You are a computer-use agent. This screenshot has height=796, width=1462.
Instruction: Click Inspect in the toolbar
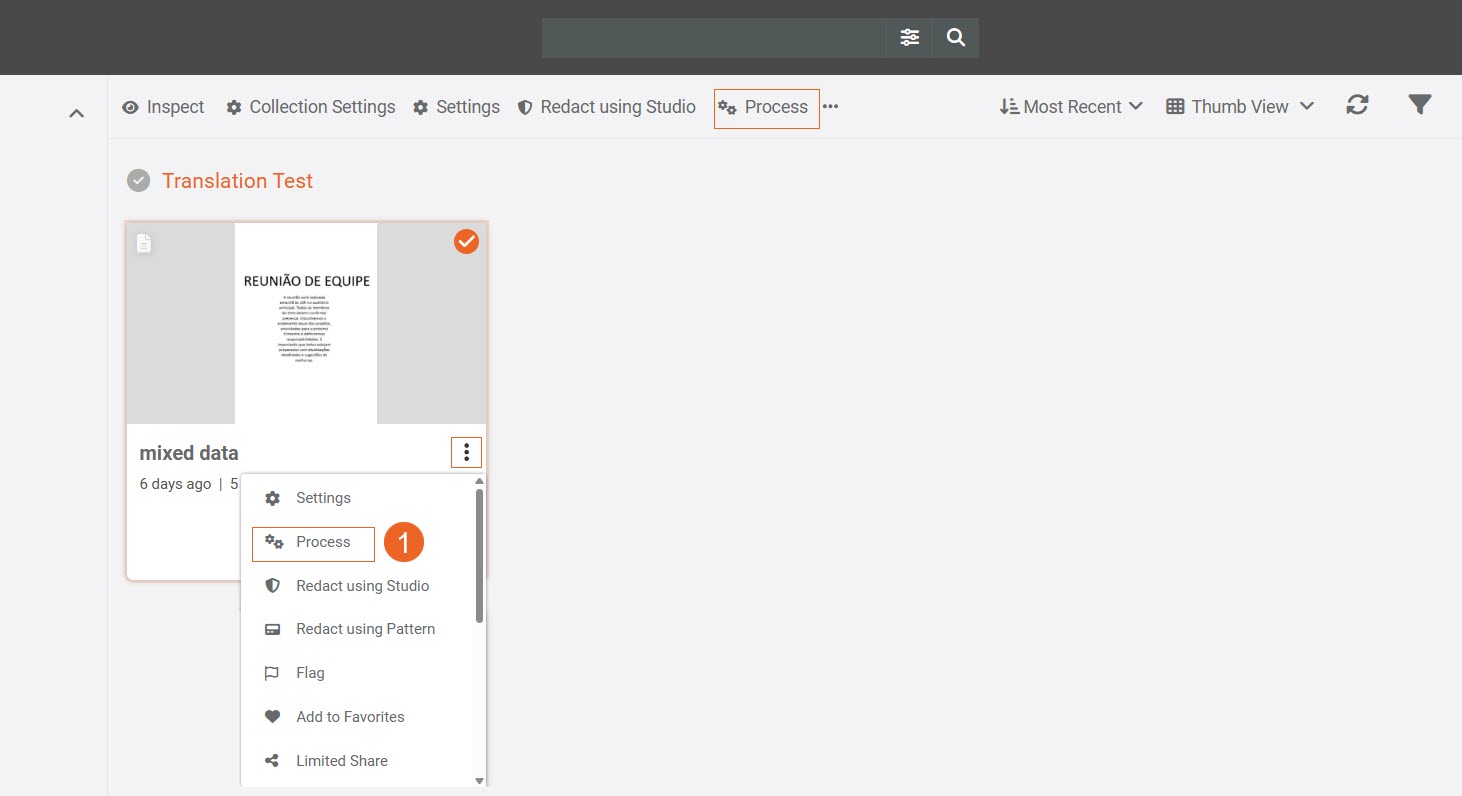[x=163, y=107]
